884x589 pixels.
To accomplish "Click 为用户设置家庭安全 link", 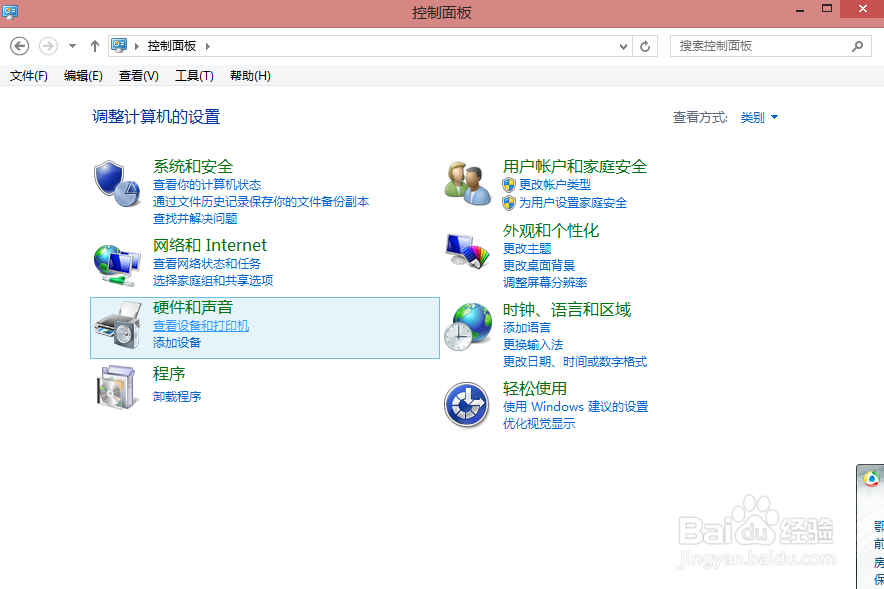I will (x=573, y=203).
